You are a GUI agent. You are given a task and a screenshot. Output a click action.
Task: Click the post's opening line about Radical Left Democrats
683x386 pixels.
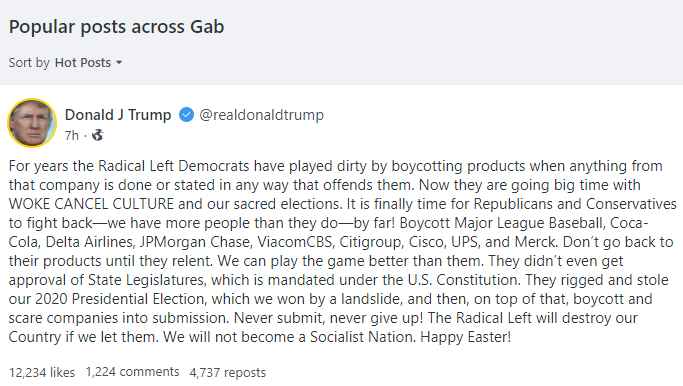coord(335,166)
